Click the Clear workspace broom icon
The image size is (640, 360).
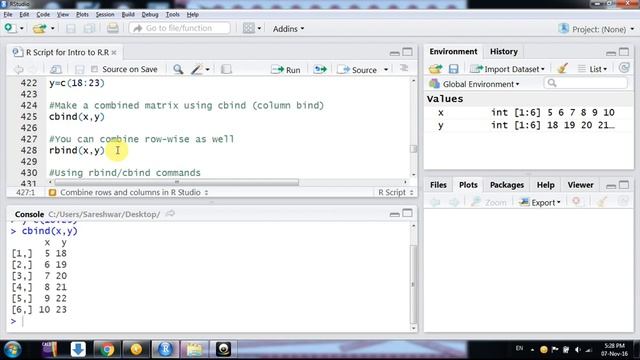point(562,68)
